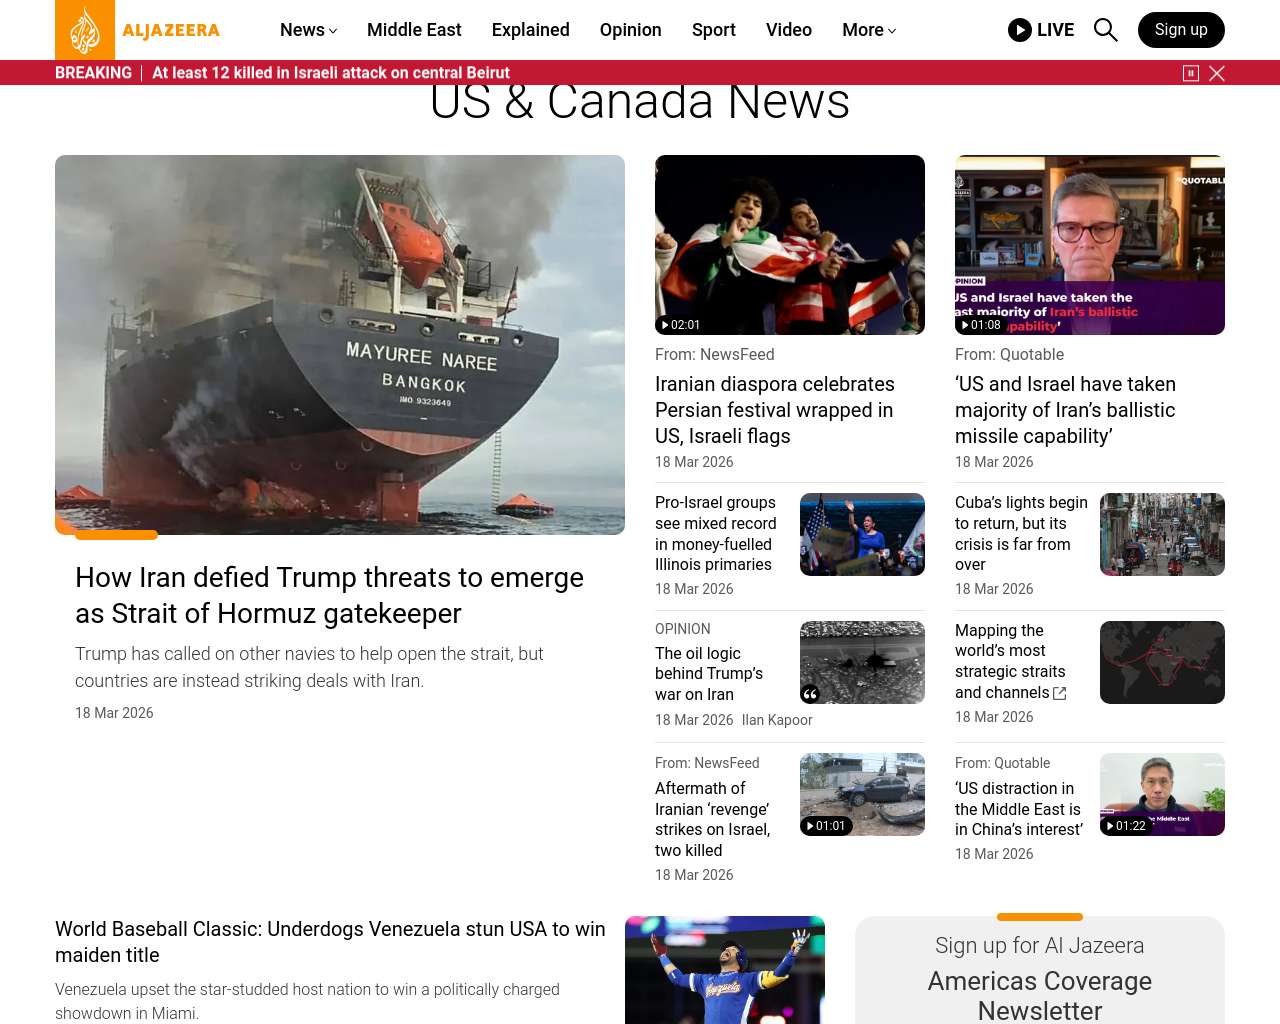Click external link icon beside strategic straits
The width and height of the screenshot is (1280, 1024).
(x=1060, y=693)
